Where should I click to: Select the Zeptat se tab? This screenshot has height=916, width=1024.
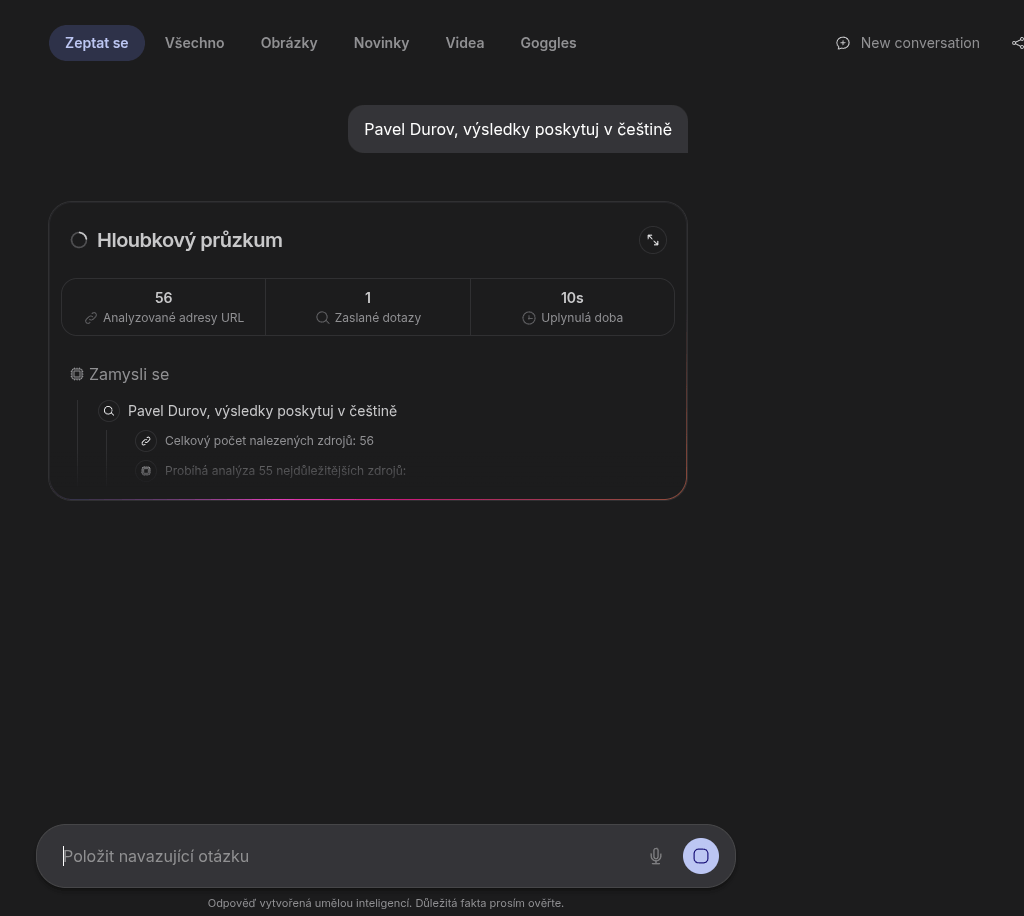96,43
